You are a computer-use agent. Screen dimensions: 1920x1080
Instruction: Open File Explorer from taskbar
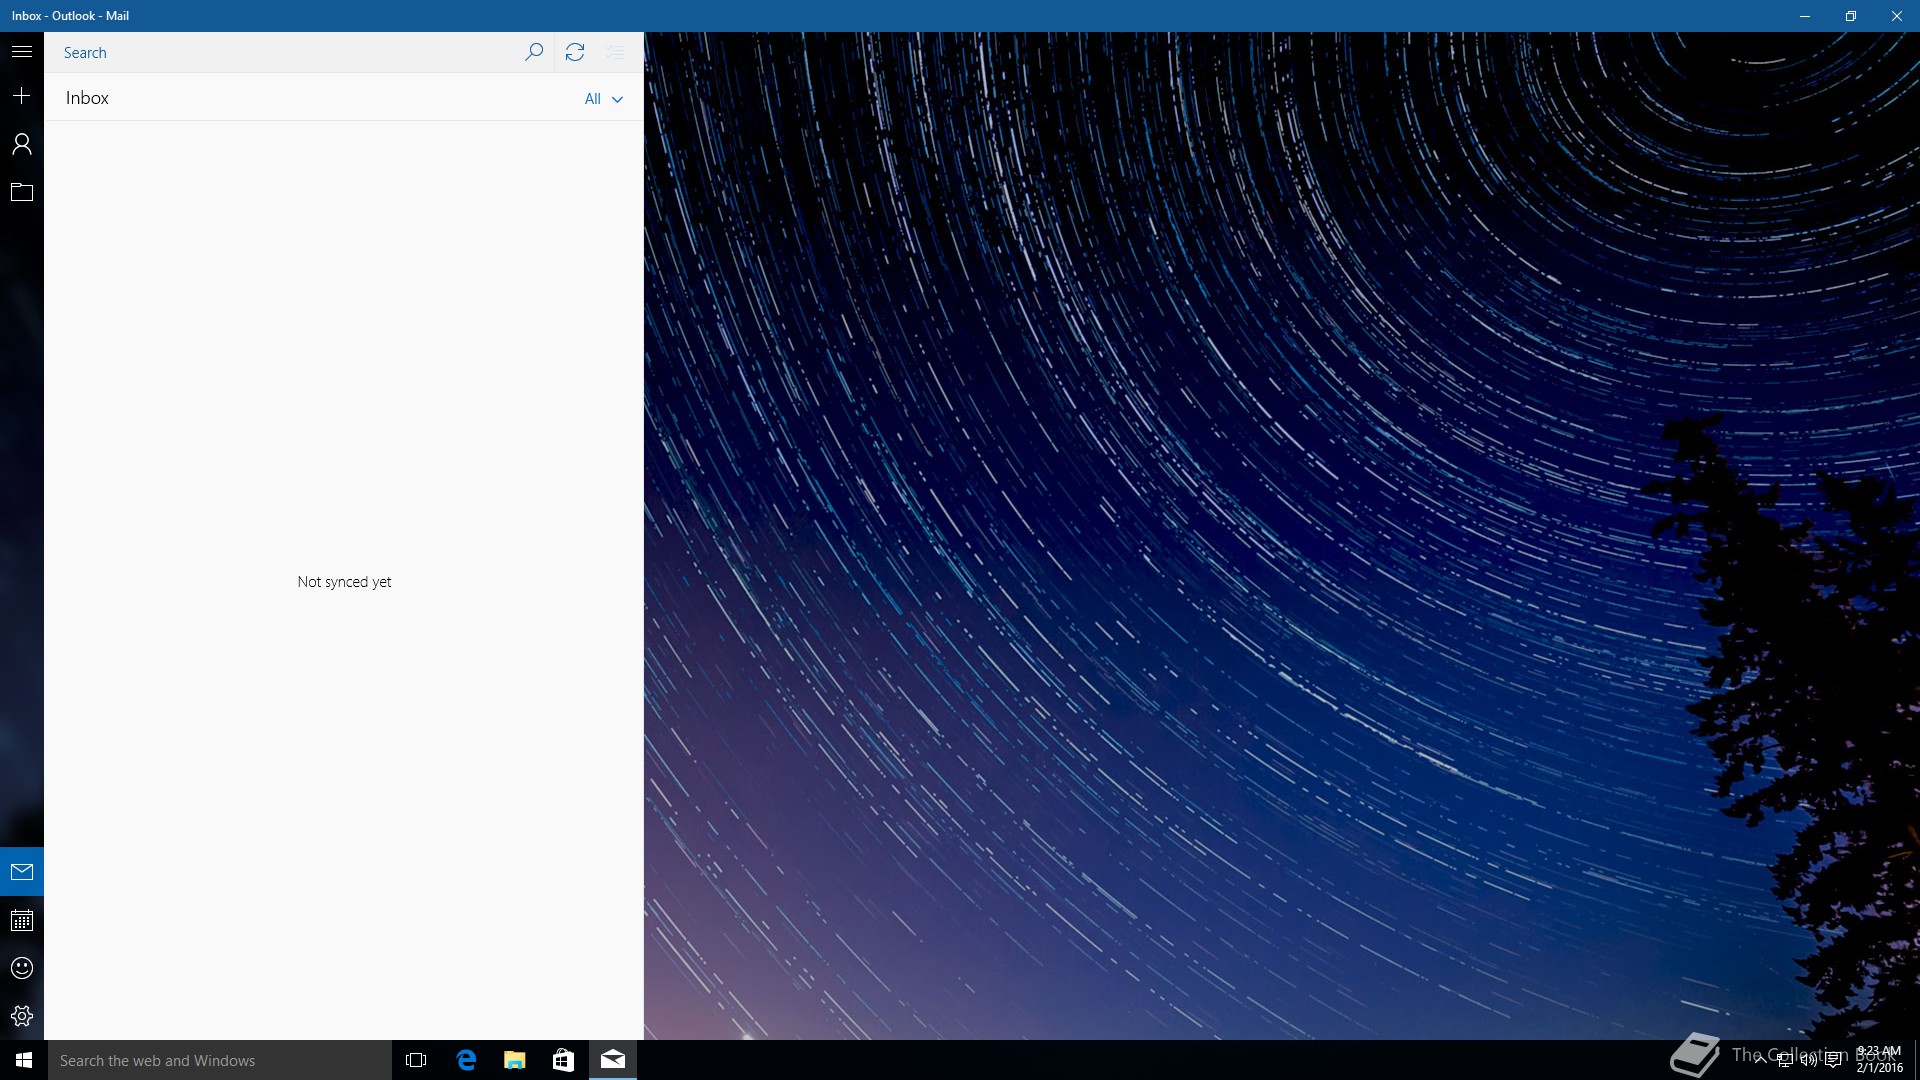(515, 1060)
